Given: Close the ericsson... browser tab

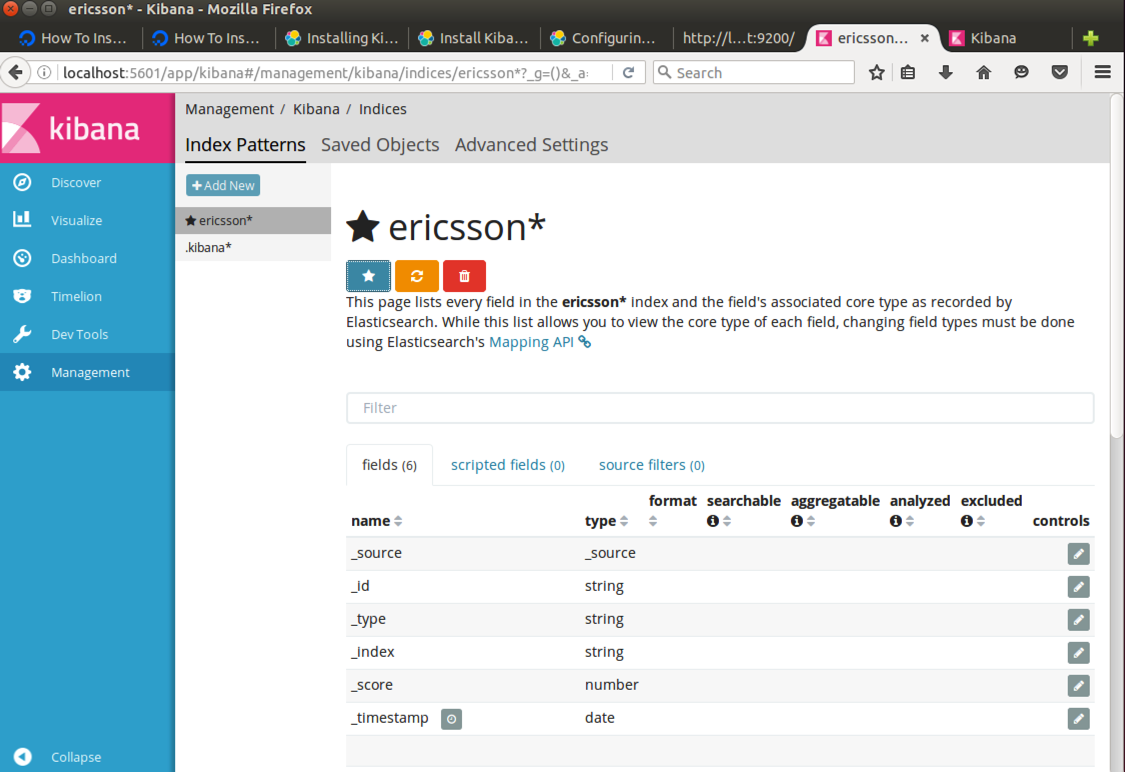Looking at the screenshot, I should click(x=925, y=38).
